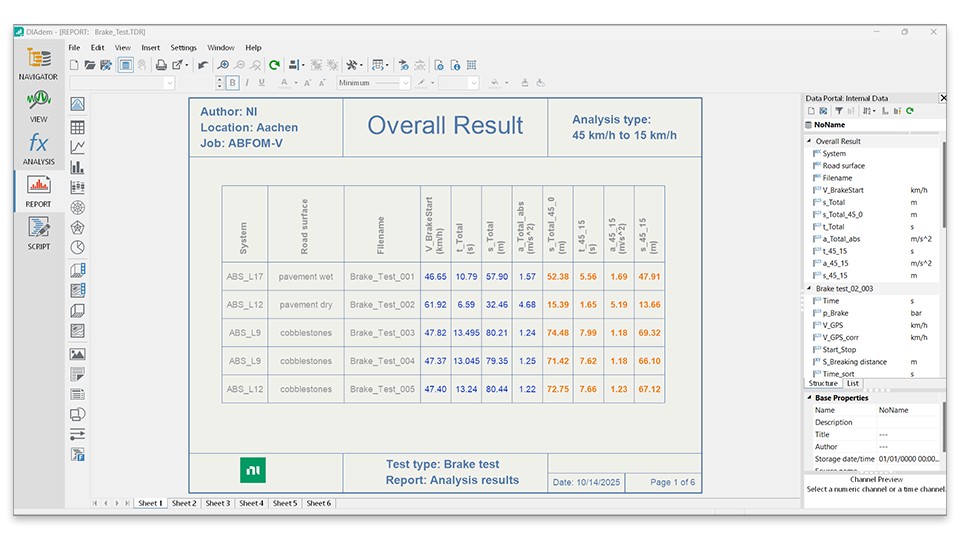Open the font color dropdown arrow
960x540 pixels.
tap(295, 83)
